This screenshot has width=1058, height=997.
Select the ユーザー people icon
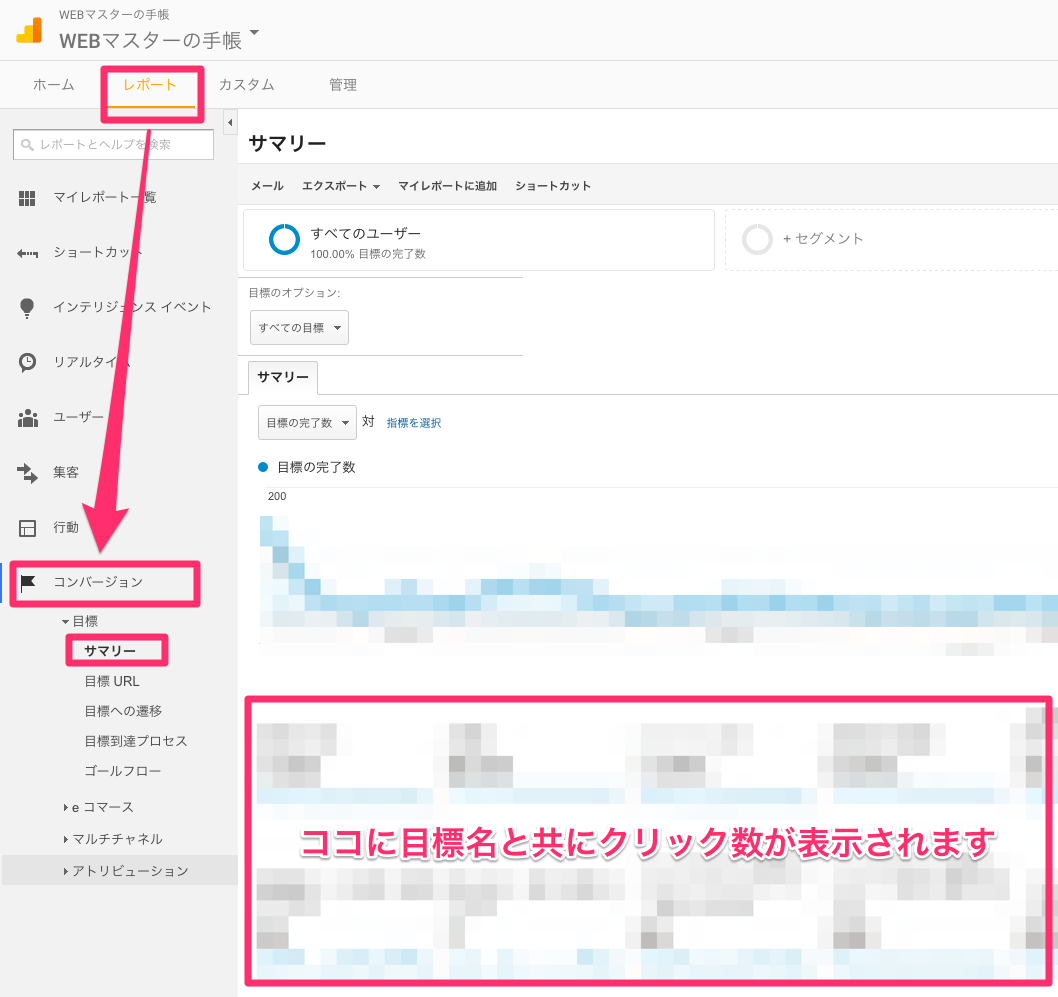pos(27,417)
